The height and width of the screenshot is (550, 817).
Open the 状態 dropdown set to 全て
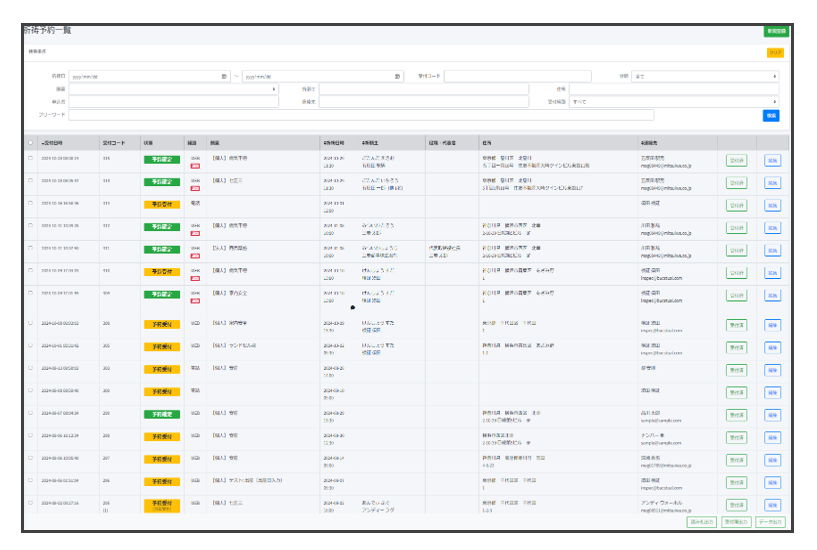[706, 76]
